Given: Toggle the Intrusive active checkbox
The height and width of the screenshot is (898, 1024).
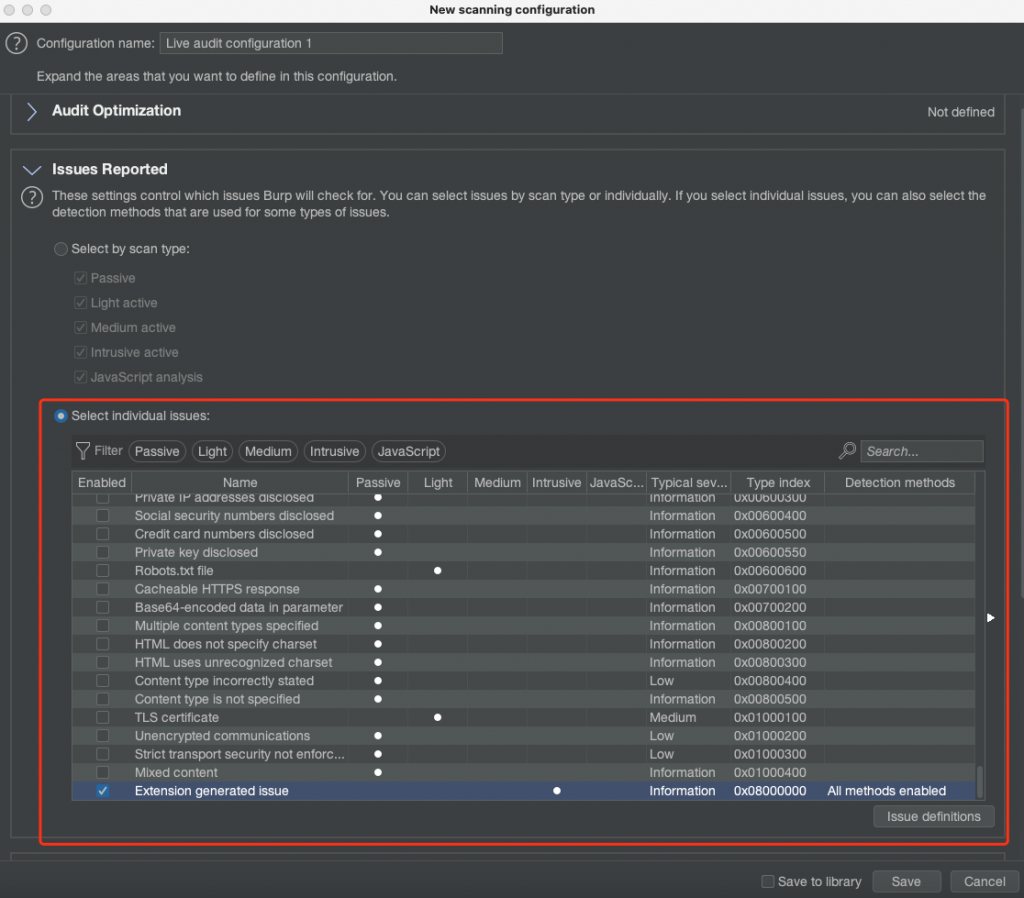Looking at the screenshot, I should (80, 353).
